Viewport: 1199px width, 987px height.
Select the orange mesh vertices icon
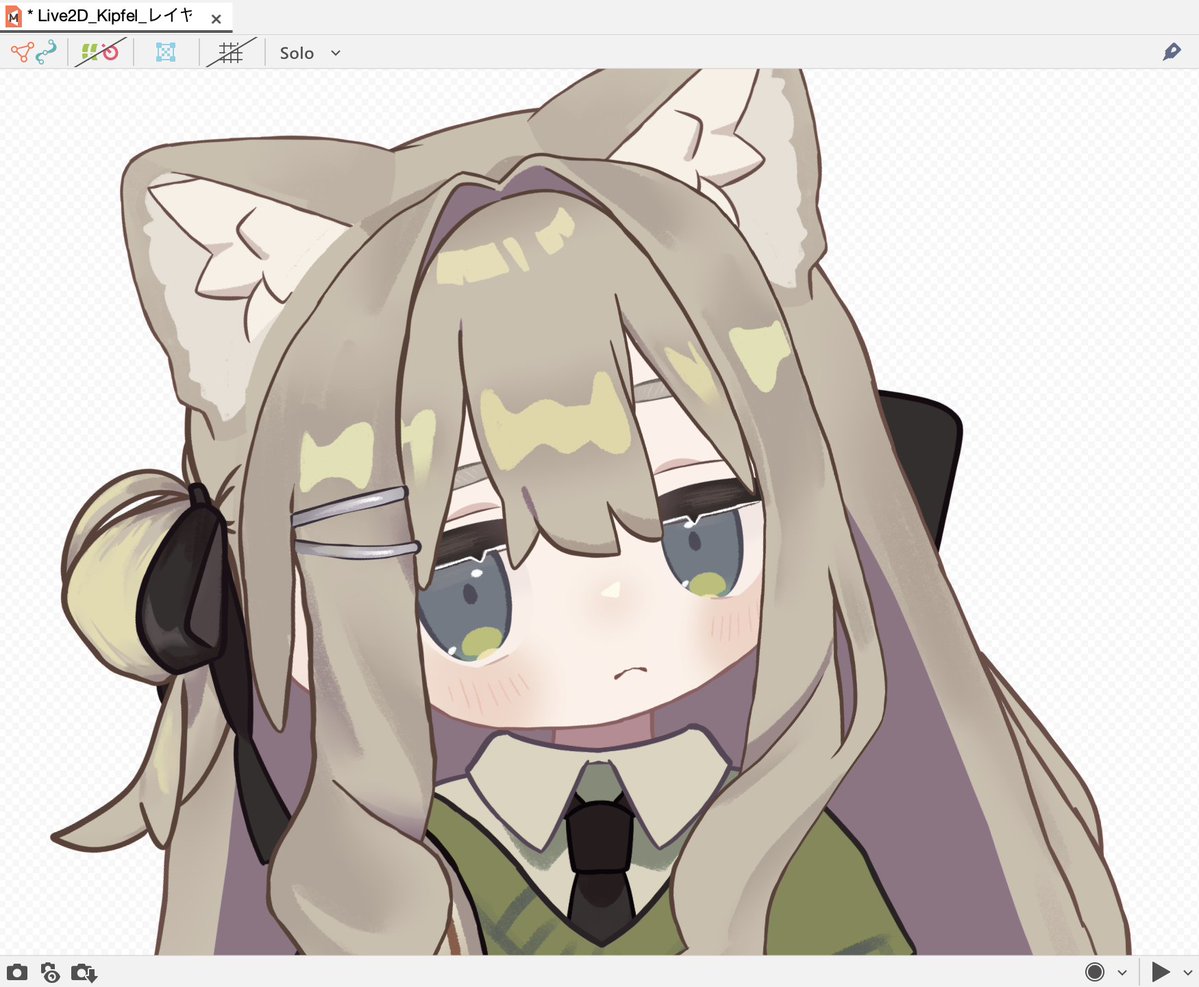click(x=22, y=52)
